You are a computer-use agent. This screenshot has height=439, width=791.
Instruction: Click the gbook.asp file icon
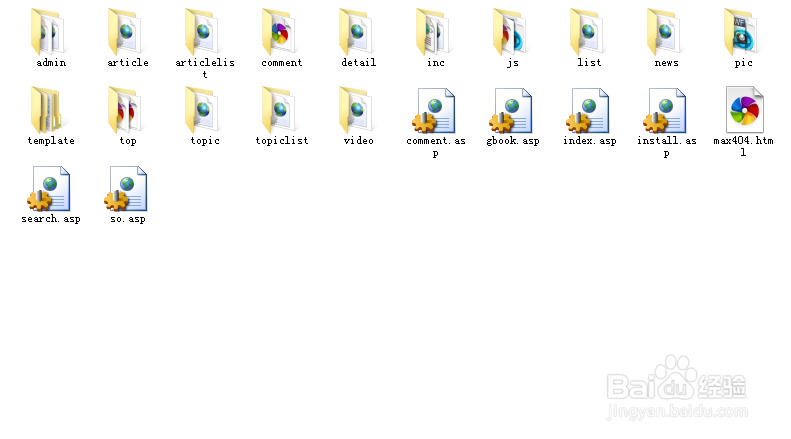pyautogui.click(x=511, y=111)
